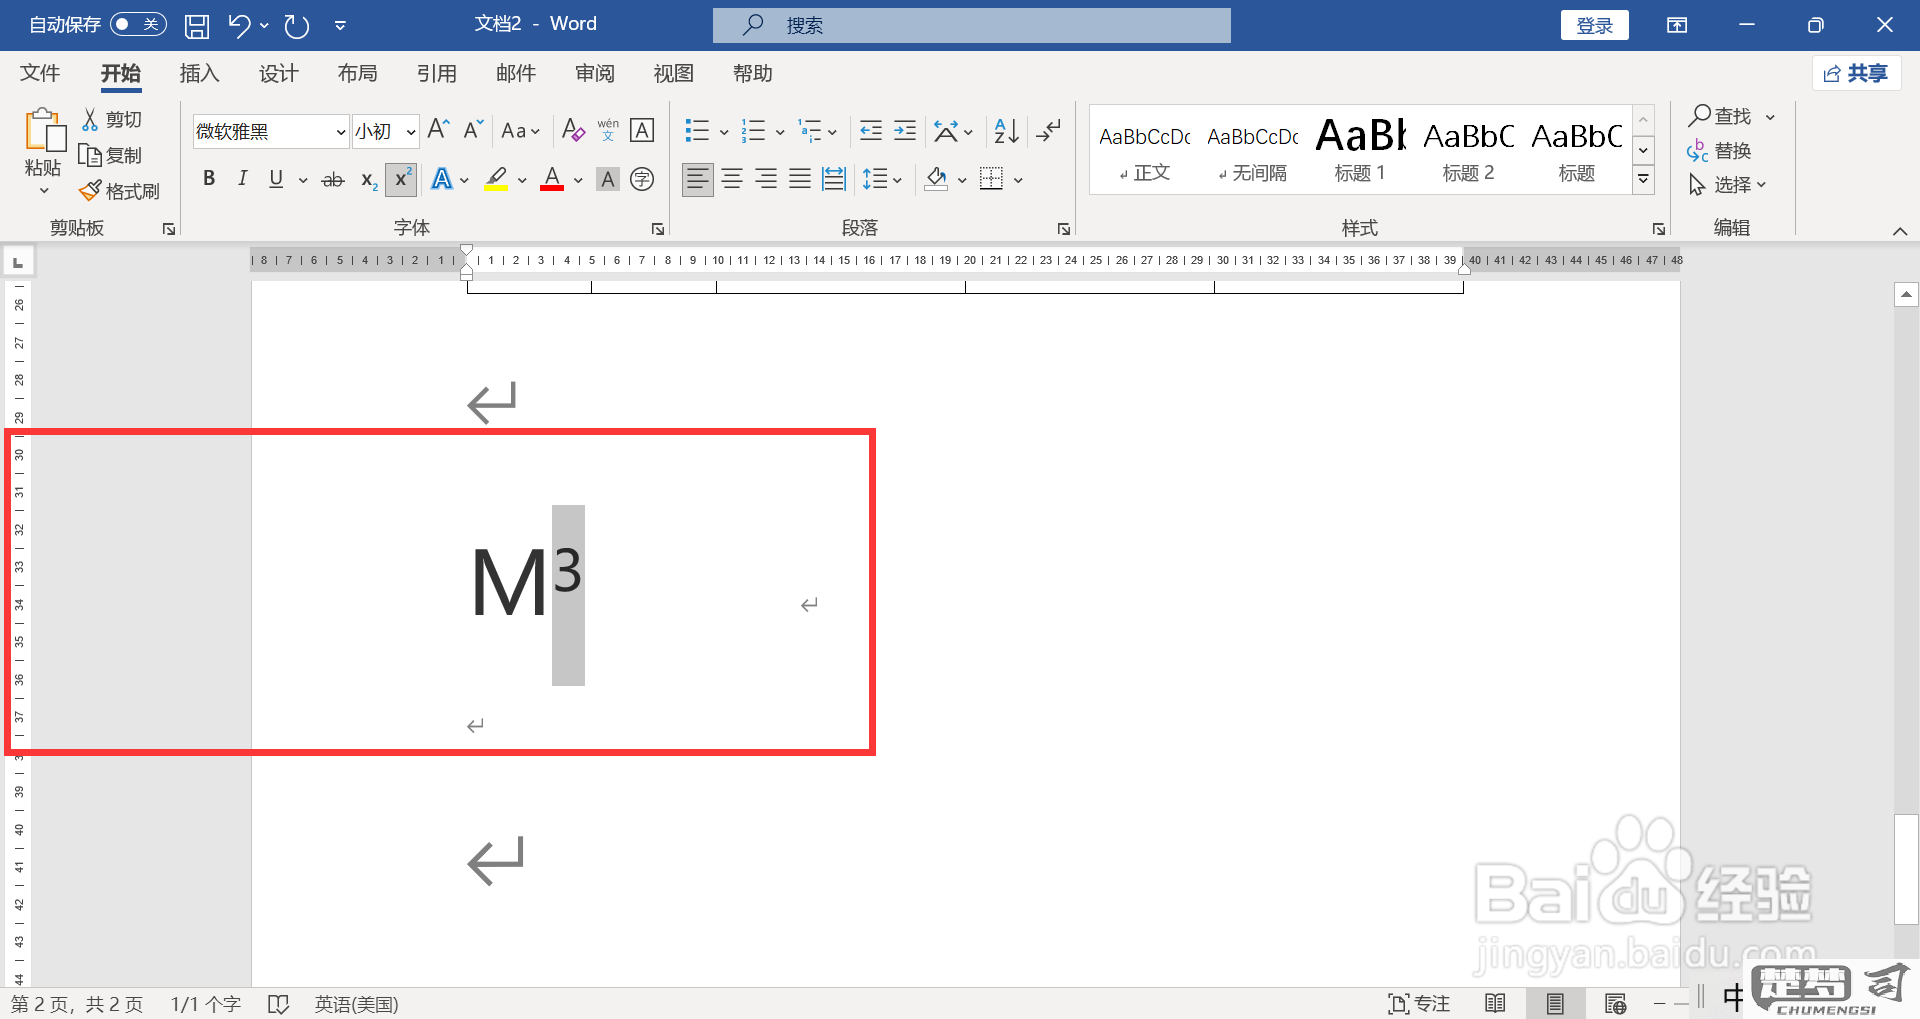
Task: Turn off Superscript formatting
Action: click(401, 179)
